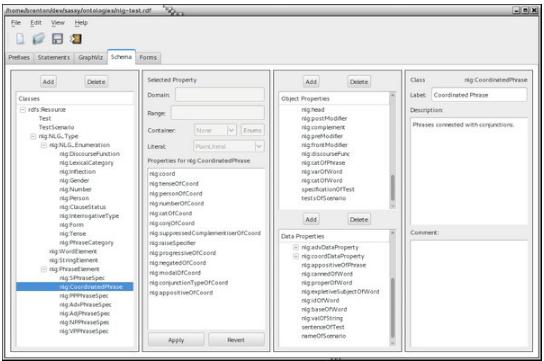This screenshot has width=544, height=361.
Task: Select nlg:WordElement class
Action: click(73, 251)
